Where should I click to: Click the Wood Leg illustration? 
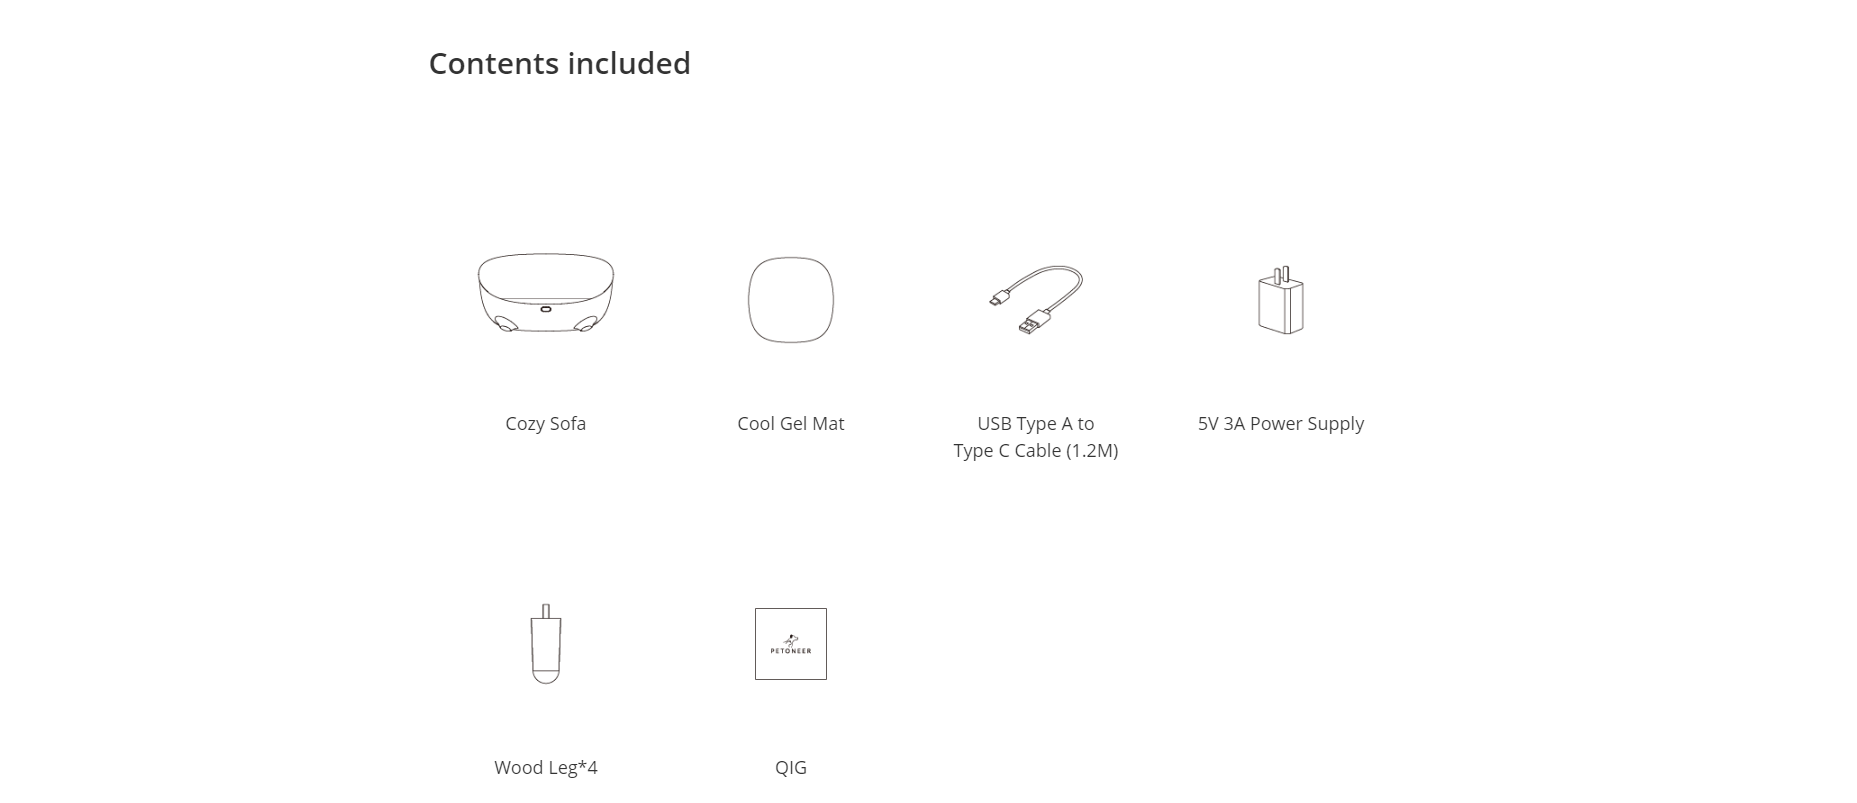click(545, 644)
